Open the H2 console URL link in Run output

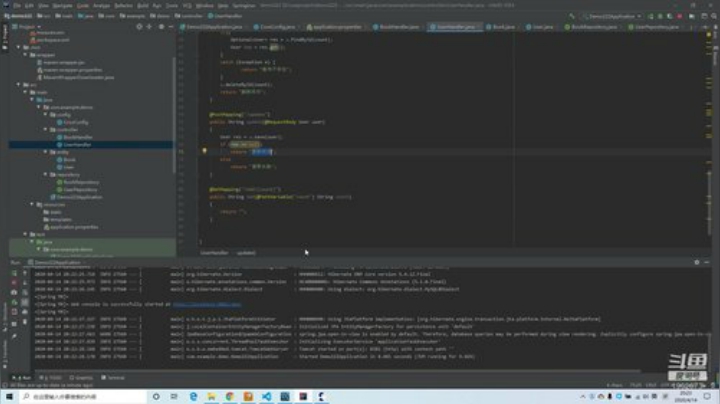207,304
